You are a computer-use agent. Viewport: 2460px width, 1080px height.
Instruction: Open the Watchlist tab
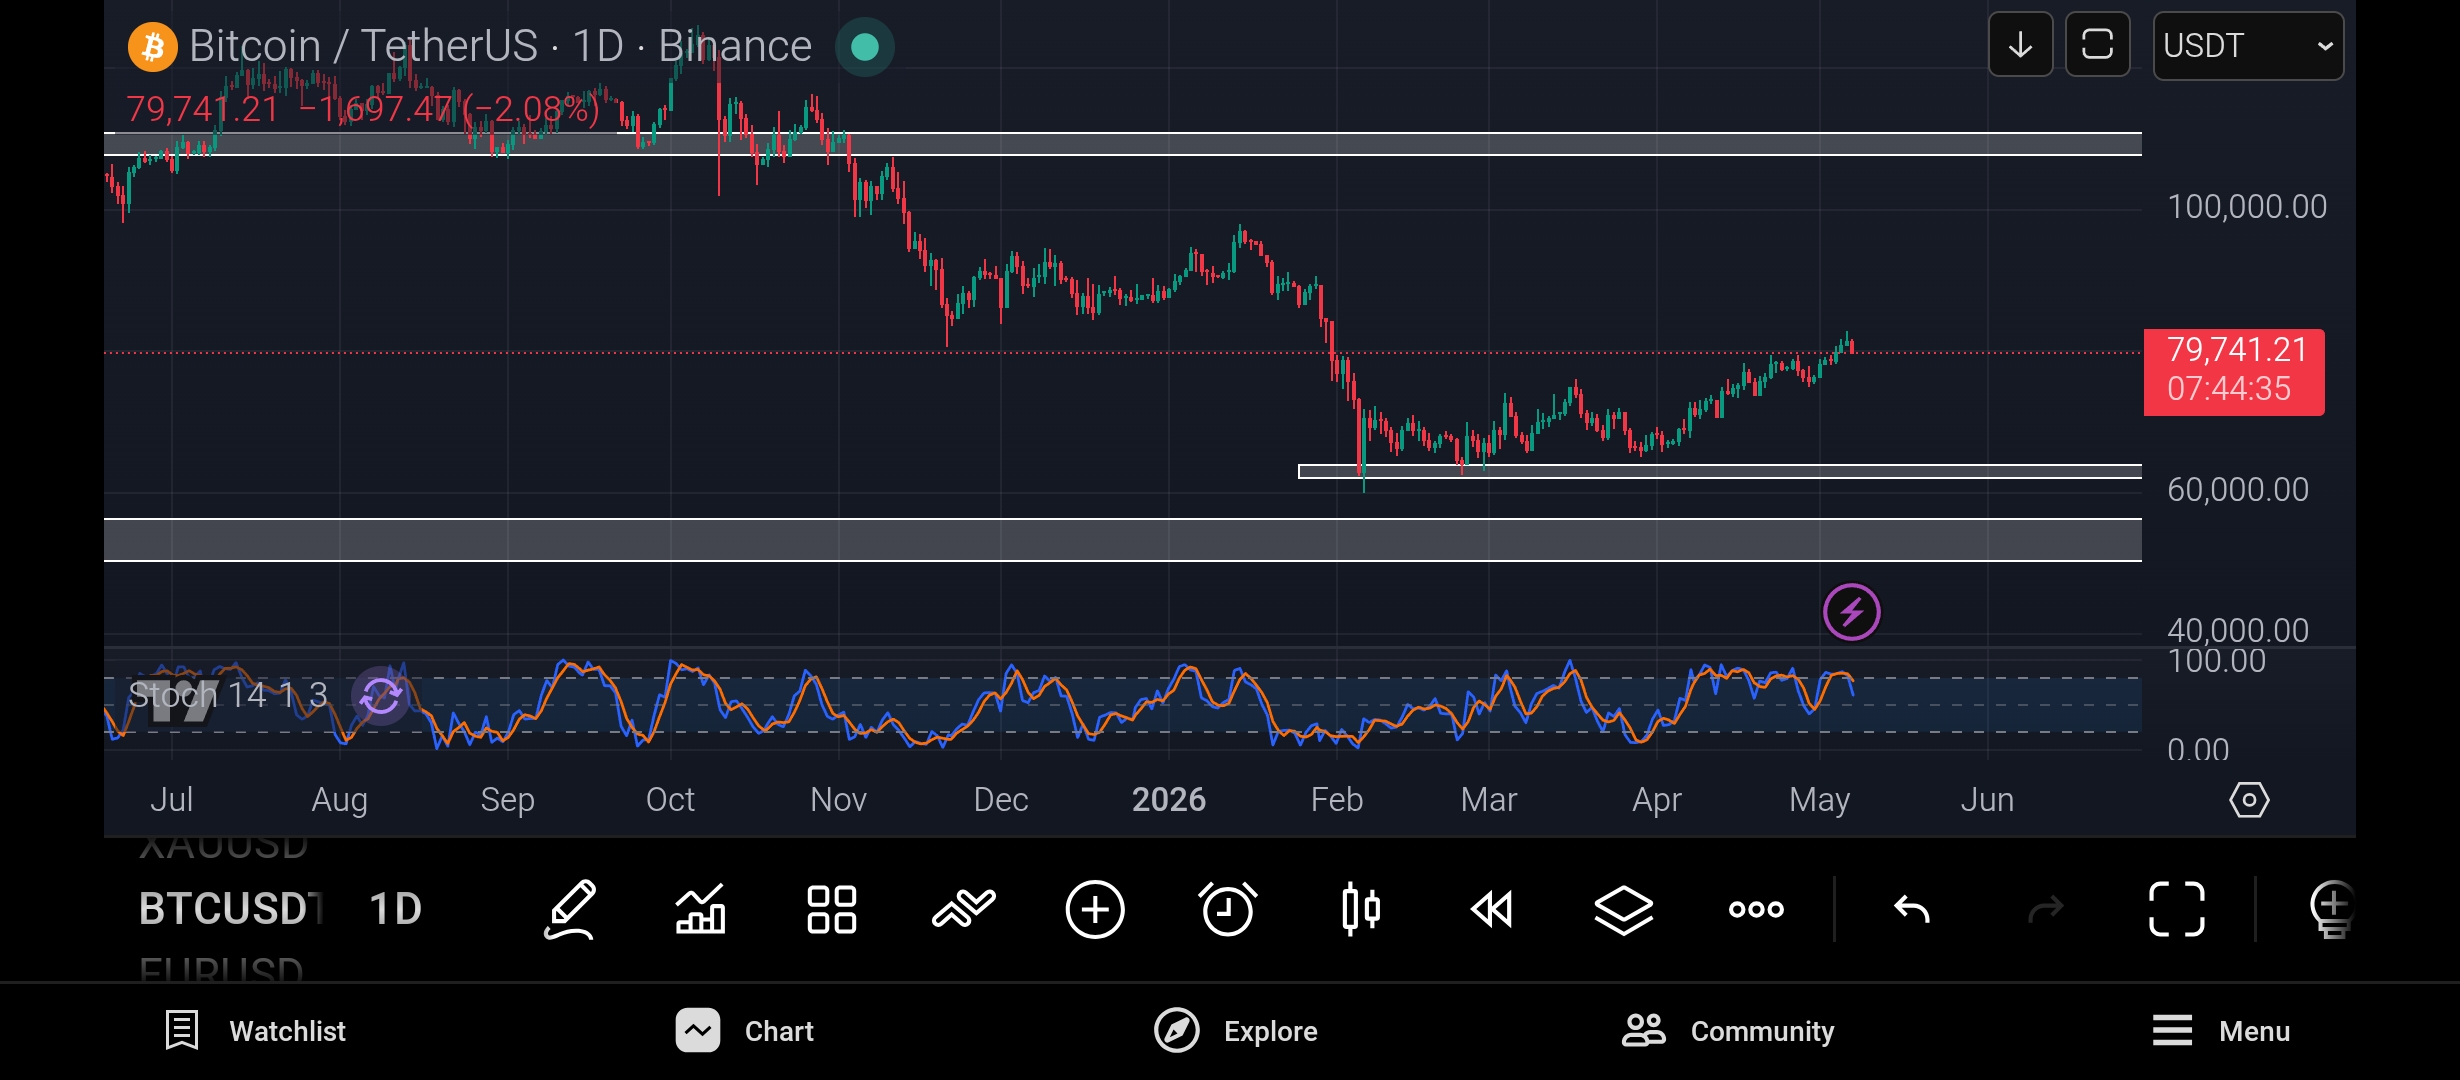coord(255,1031)
